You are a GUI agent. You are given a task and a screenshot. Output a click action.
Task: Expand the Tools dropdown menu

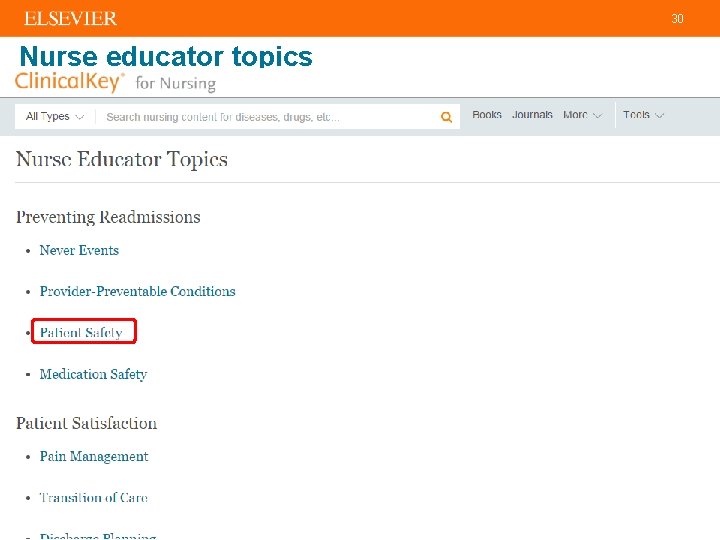tap(643, 115)
